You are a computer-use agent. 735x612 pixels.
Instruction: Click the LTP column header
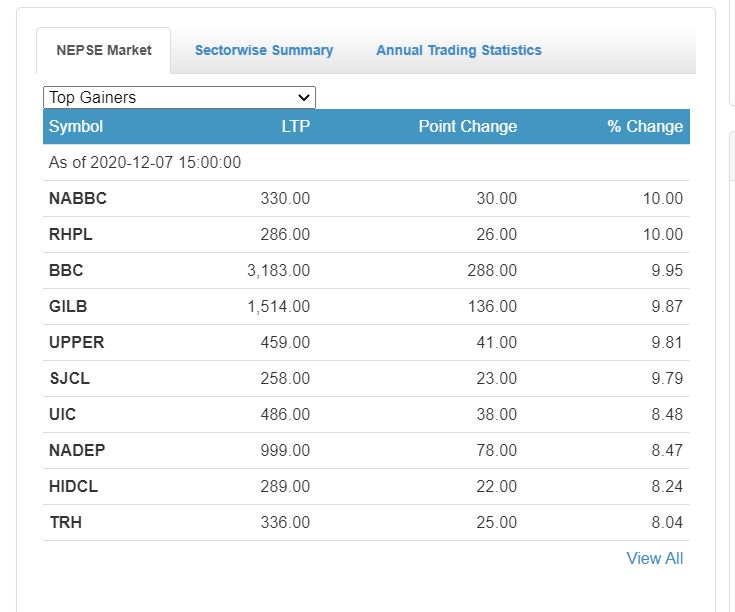(295, 126)
